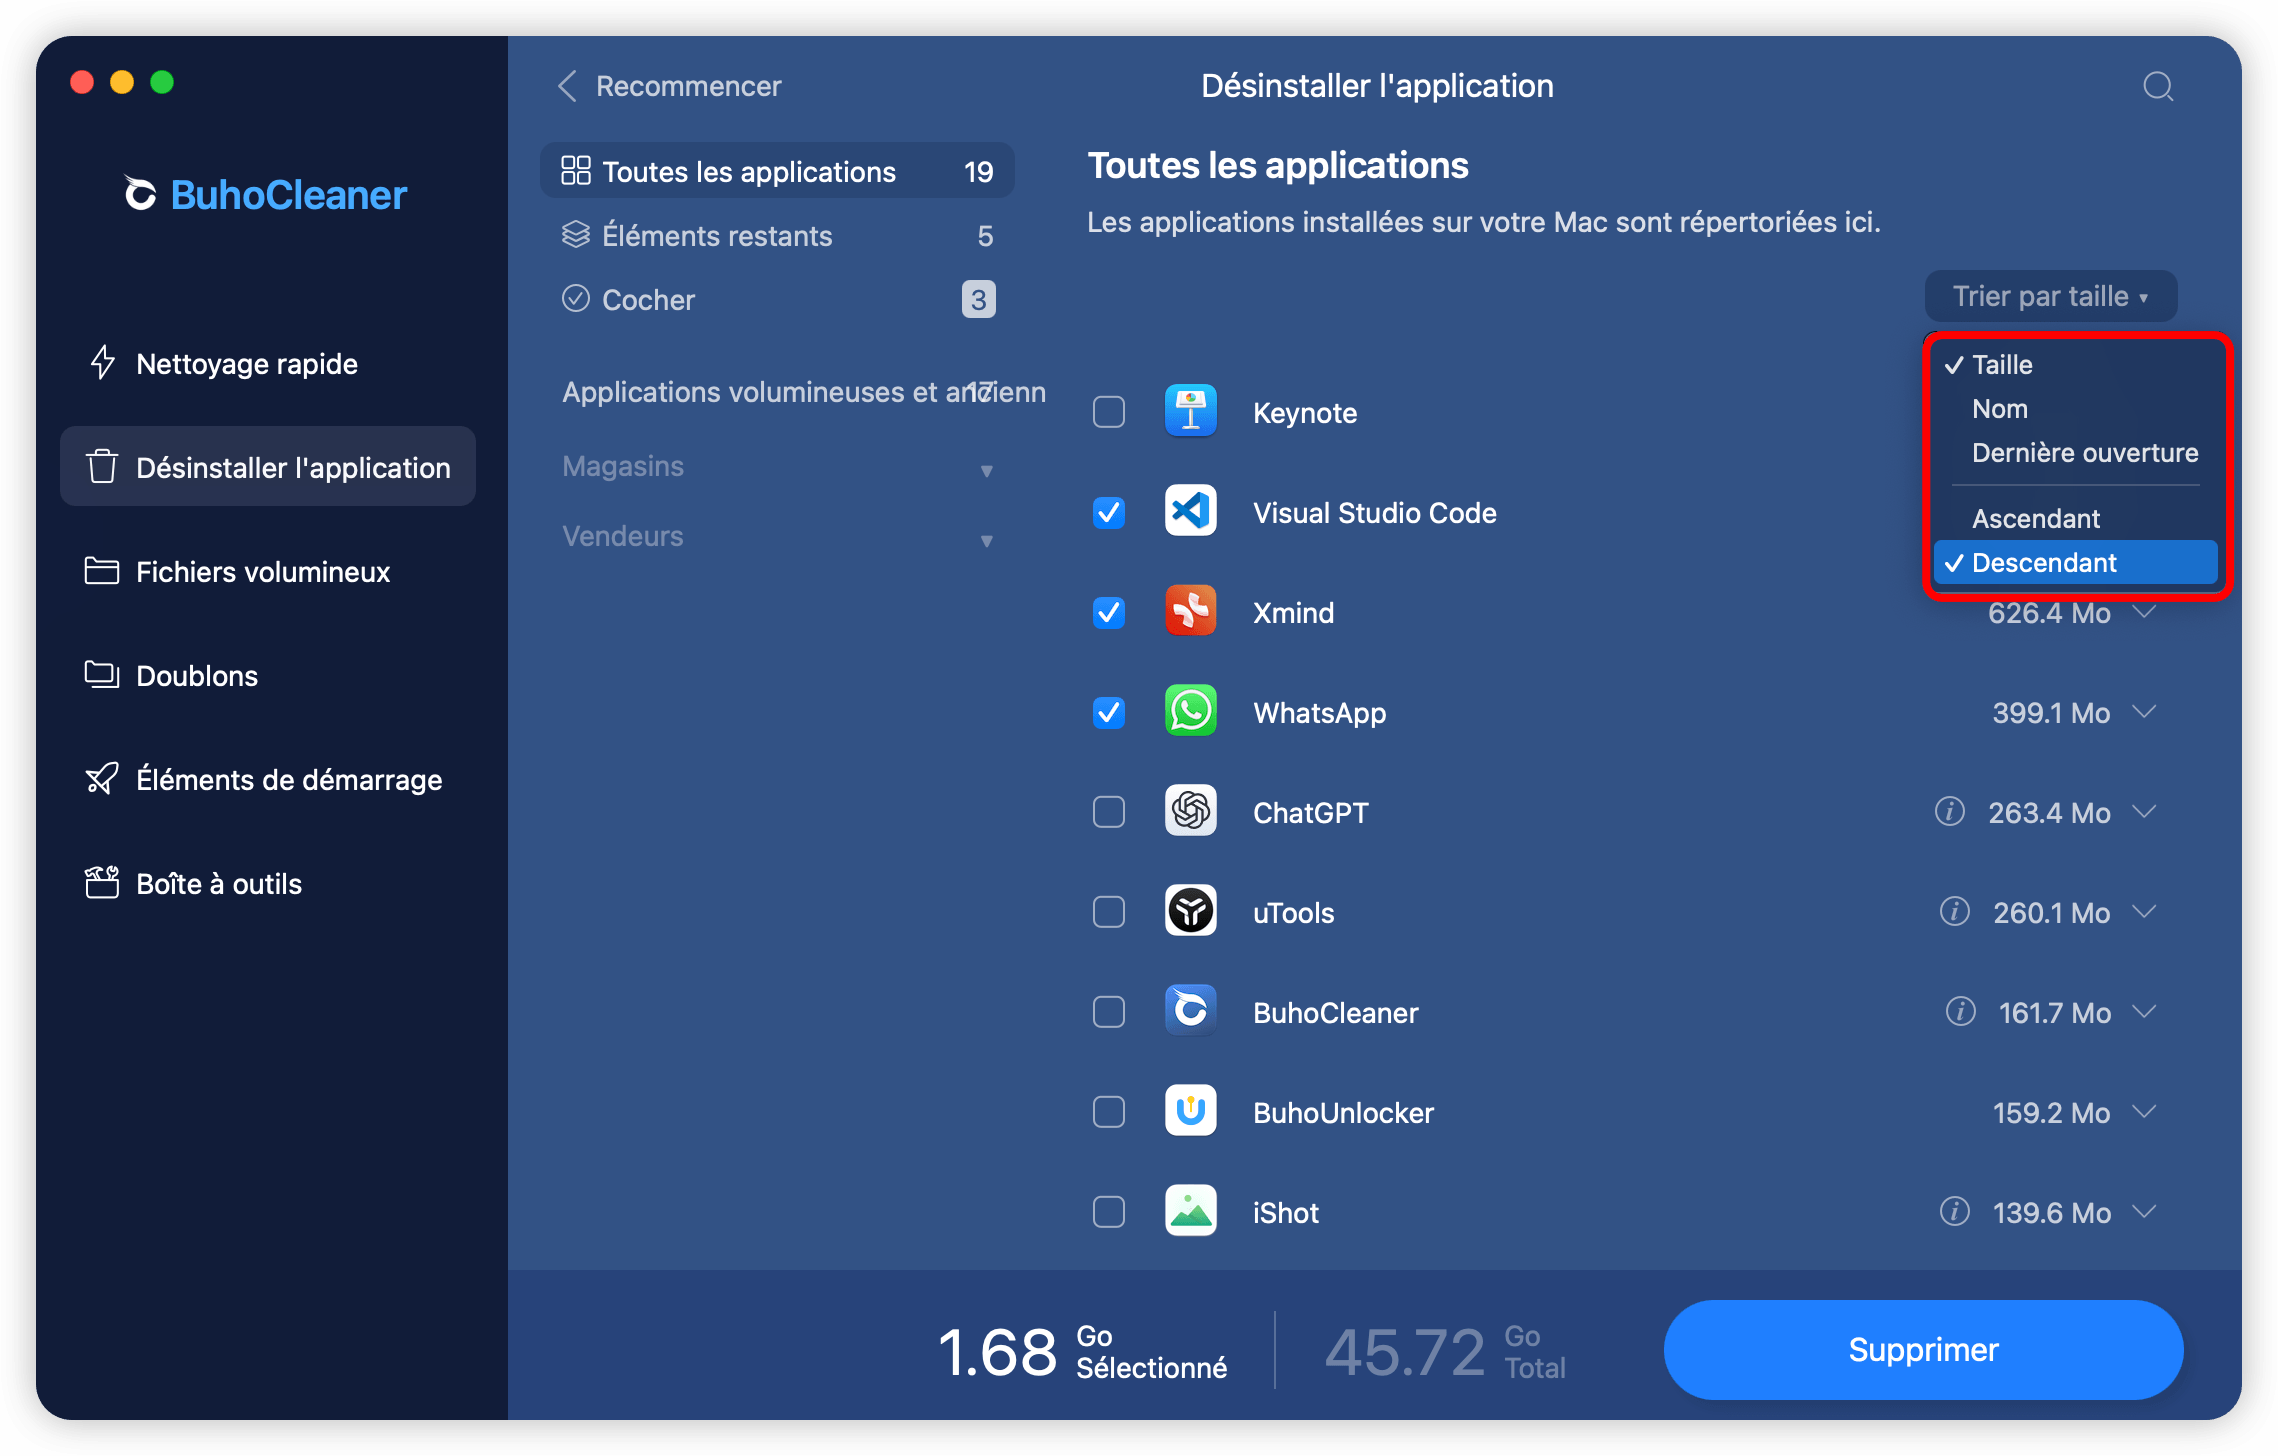Choose Ascendant sort order
2278x1456 pixels.
(2076, 518)
